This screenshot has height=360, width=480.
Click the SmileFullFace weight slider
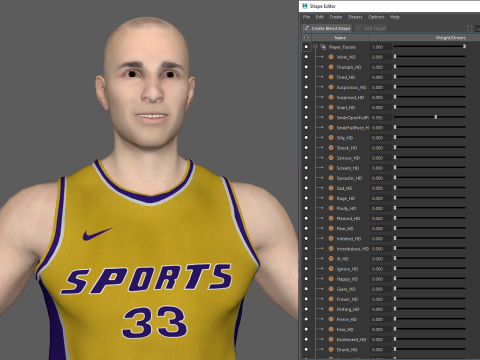[429, 127]
